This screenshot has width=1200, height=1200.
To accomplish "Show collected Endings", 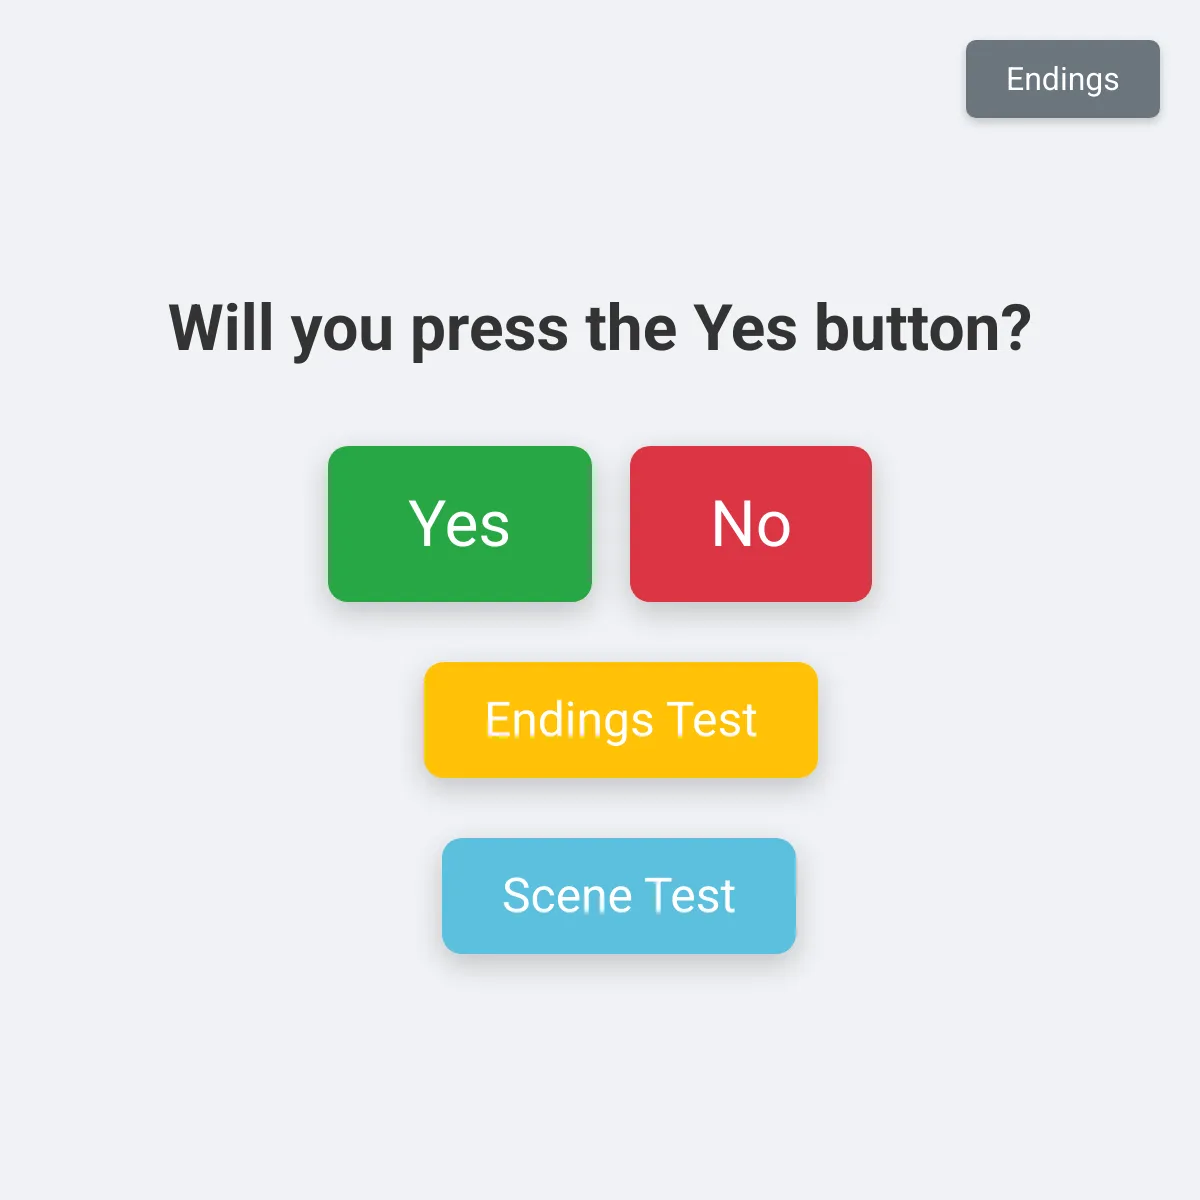I will [1063, 79].
